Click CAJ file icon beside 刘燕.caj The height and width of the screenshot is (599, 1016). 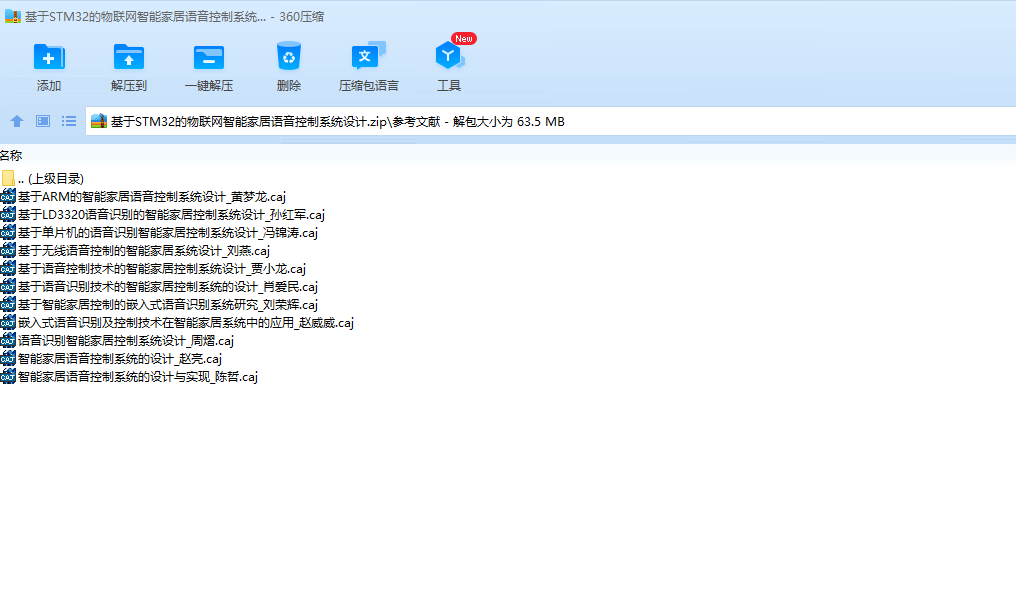click(x=8, y=251)
